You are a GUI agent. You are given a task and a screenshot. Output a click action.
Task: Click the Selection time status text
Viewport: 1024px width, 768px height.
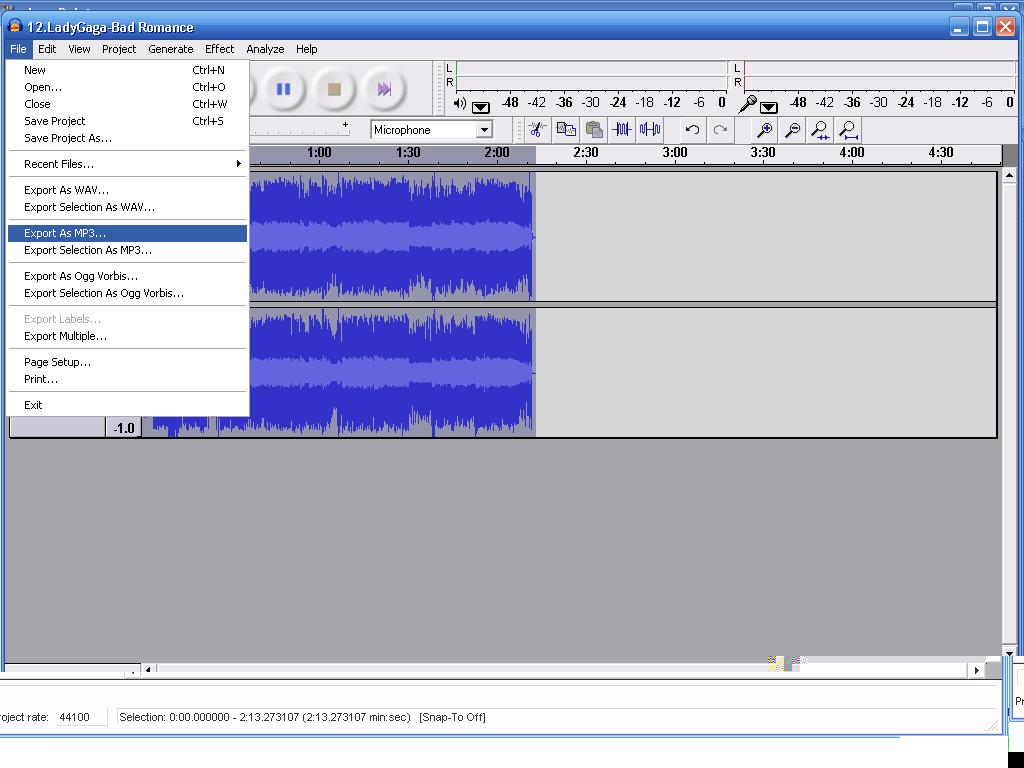[x=264, y=717]
